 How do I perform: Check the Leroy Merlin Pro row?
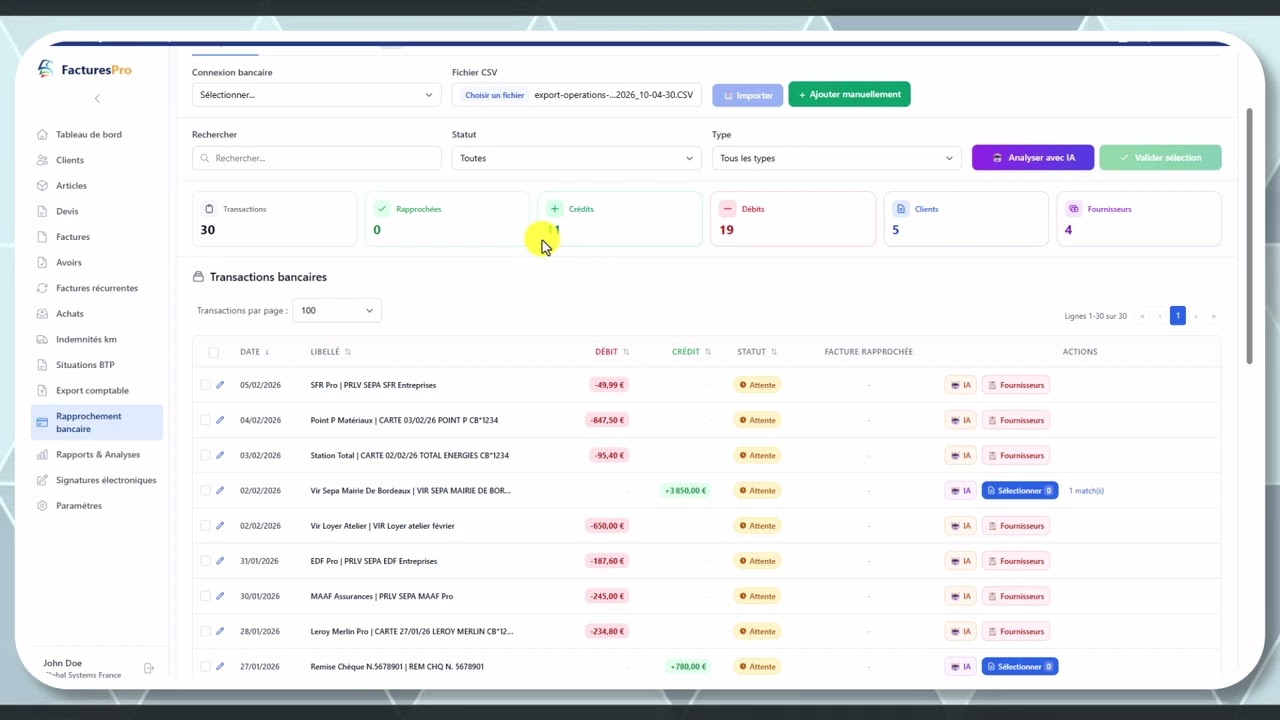click(205, 631)
